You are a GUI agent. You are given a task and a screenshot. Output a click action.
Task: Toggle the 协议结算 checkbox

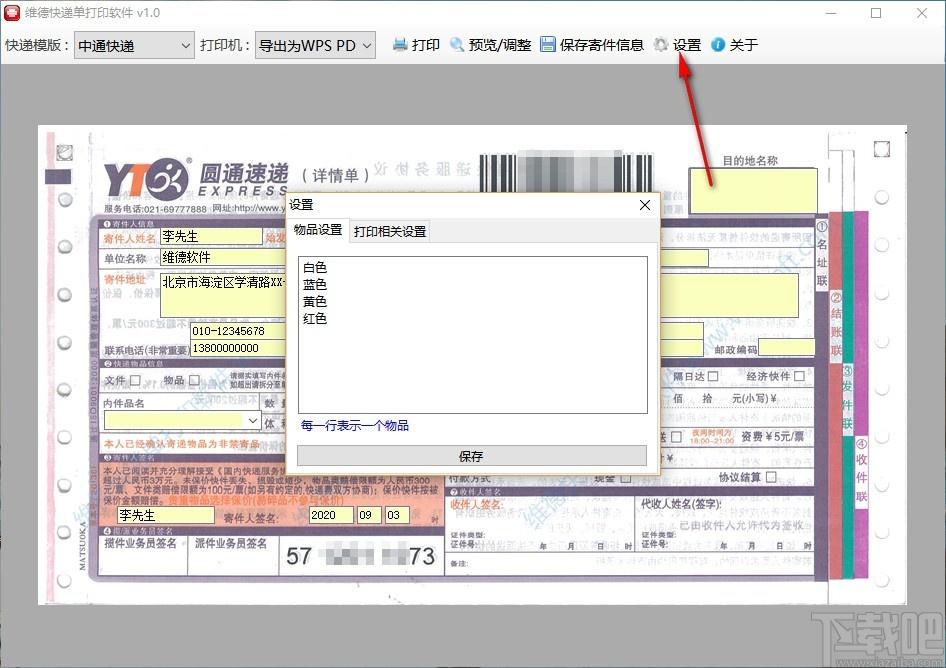tap(771, 477)
